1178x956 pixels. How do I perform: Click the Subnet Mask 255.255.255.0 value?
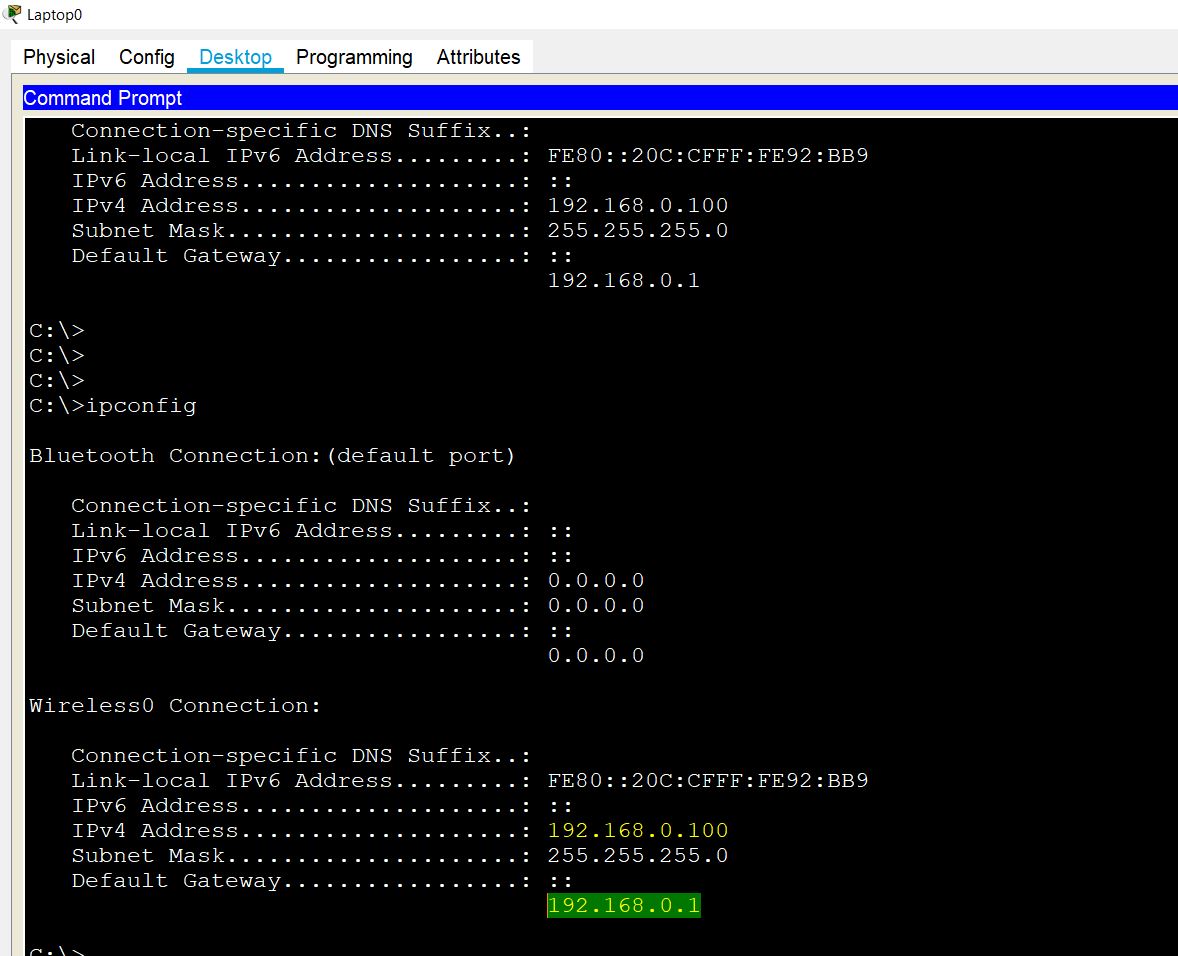[638, 855]
